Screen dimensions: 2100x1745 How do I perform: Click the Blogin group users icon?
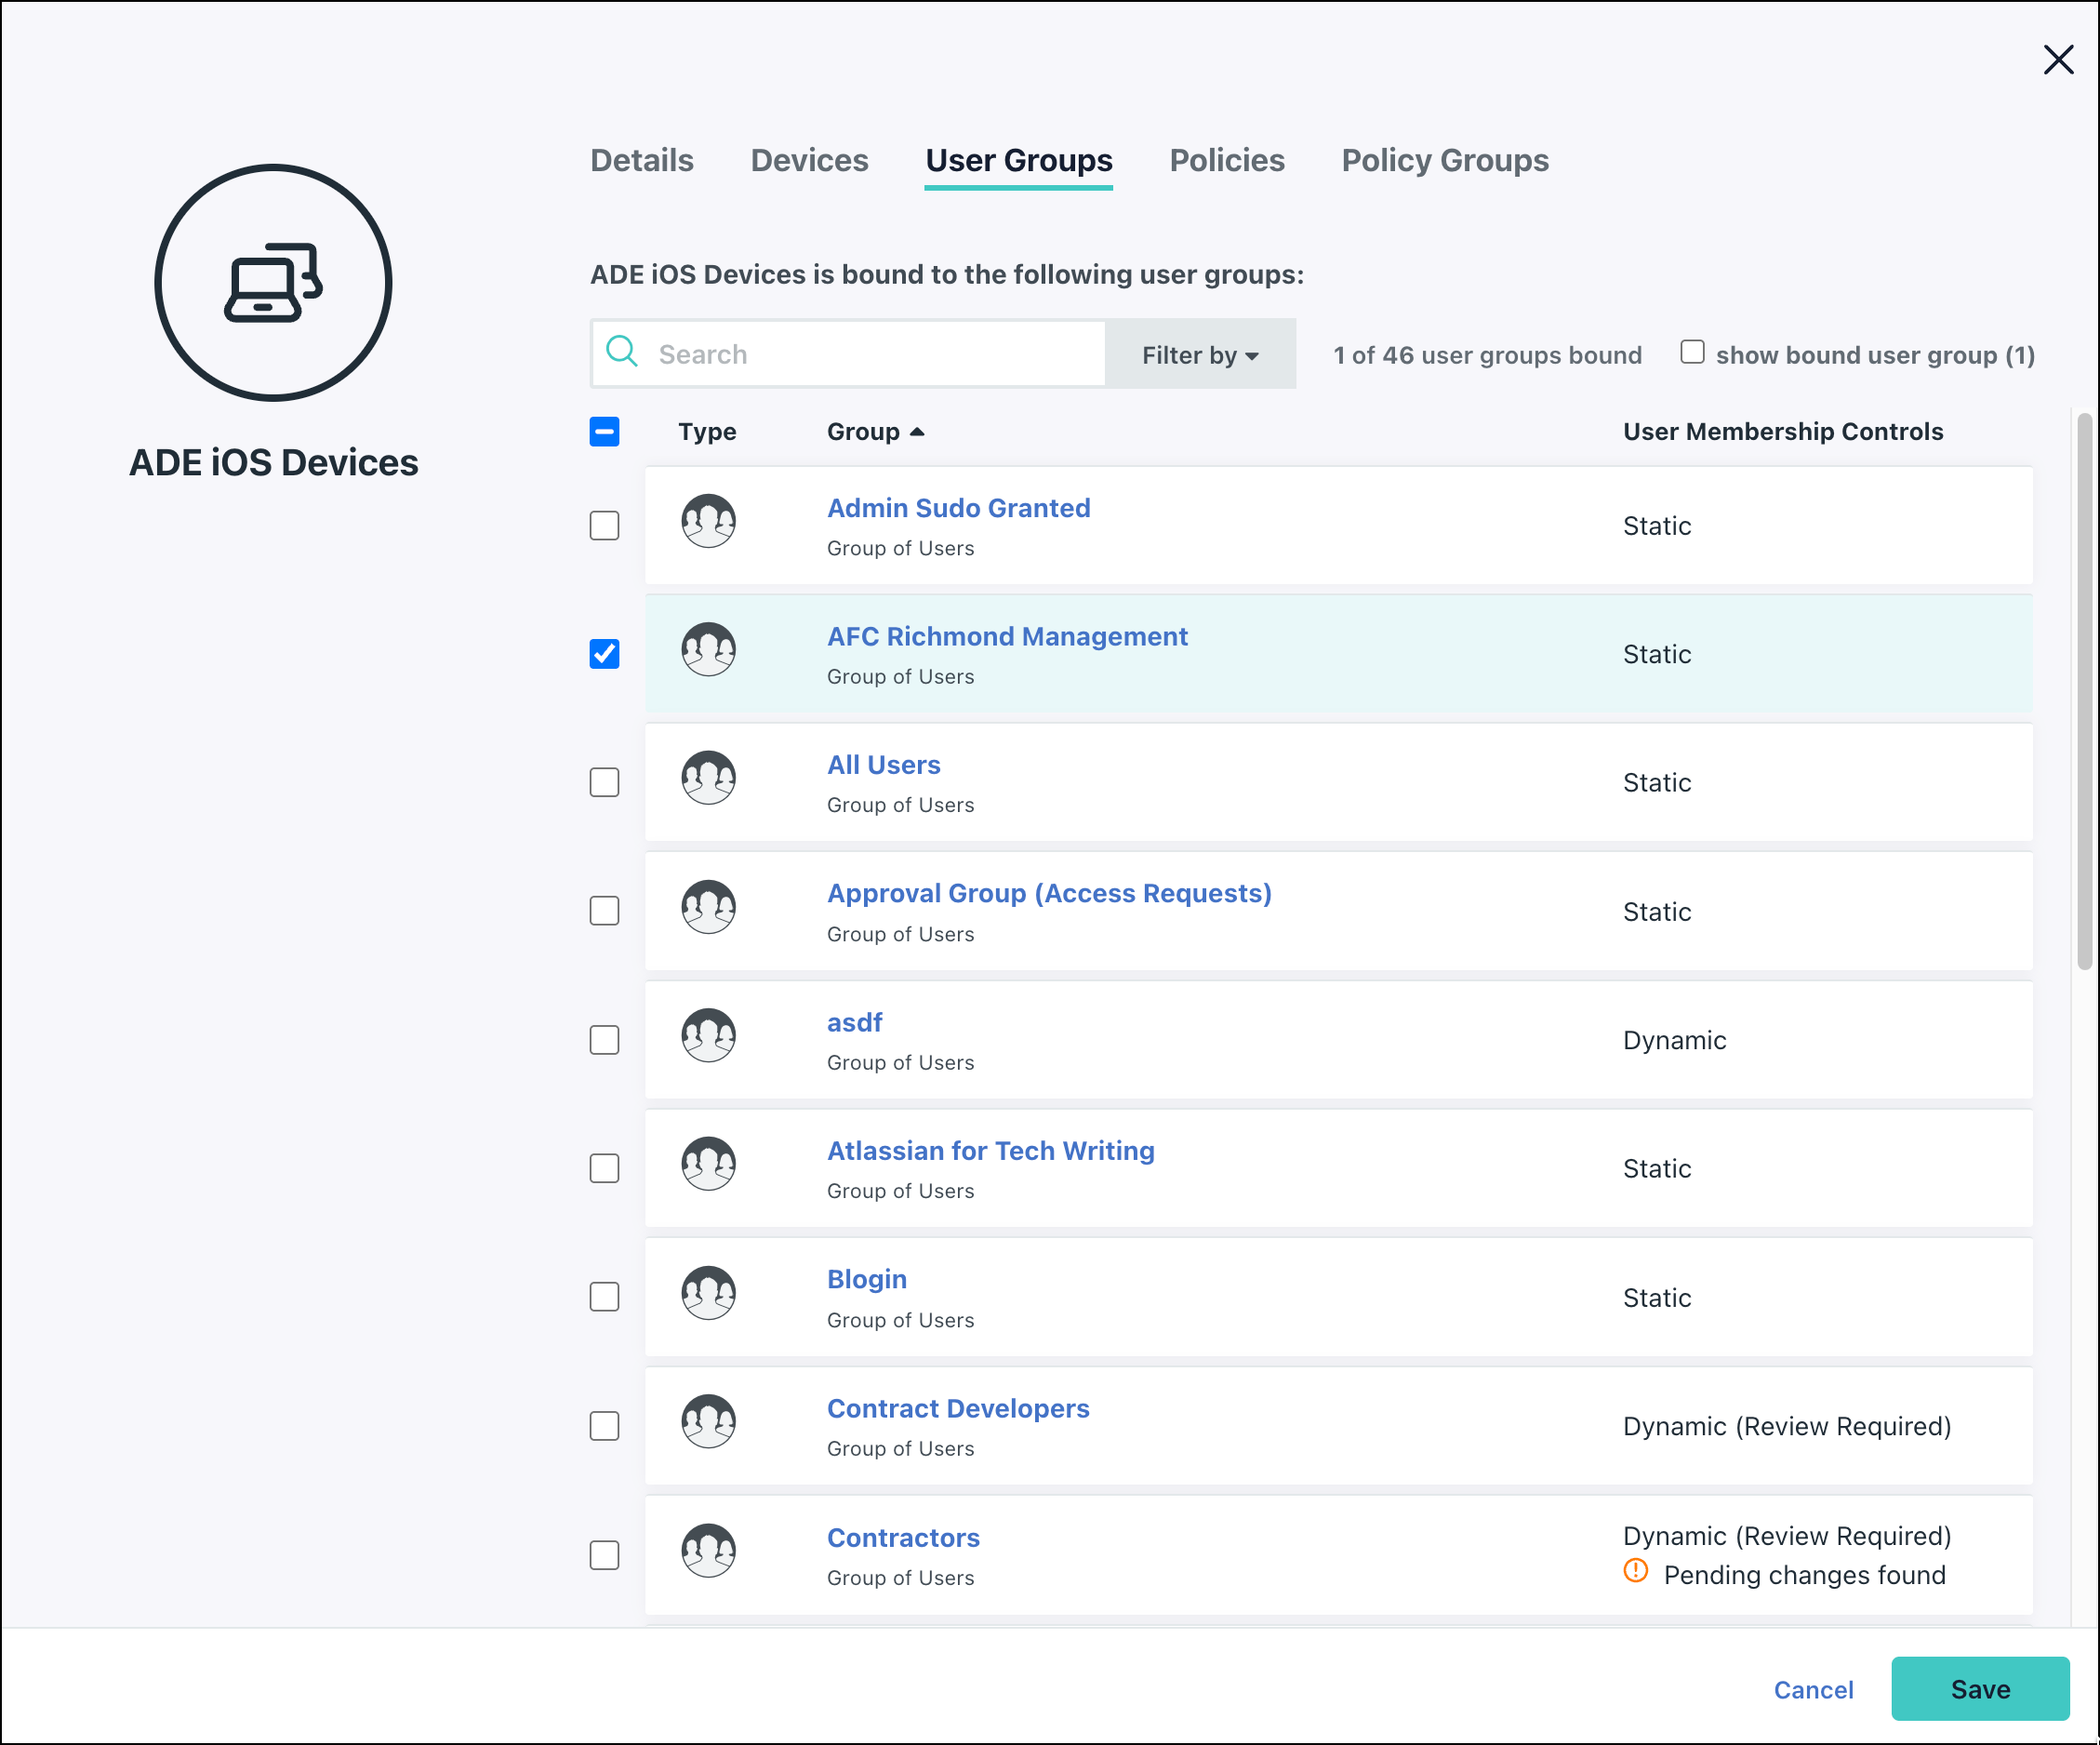(x=708, y=1293)
